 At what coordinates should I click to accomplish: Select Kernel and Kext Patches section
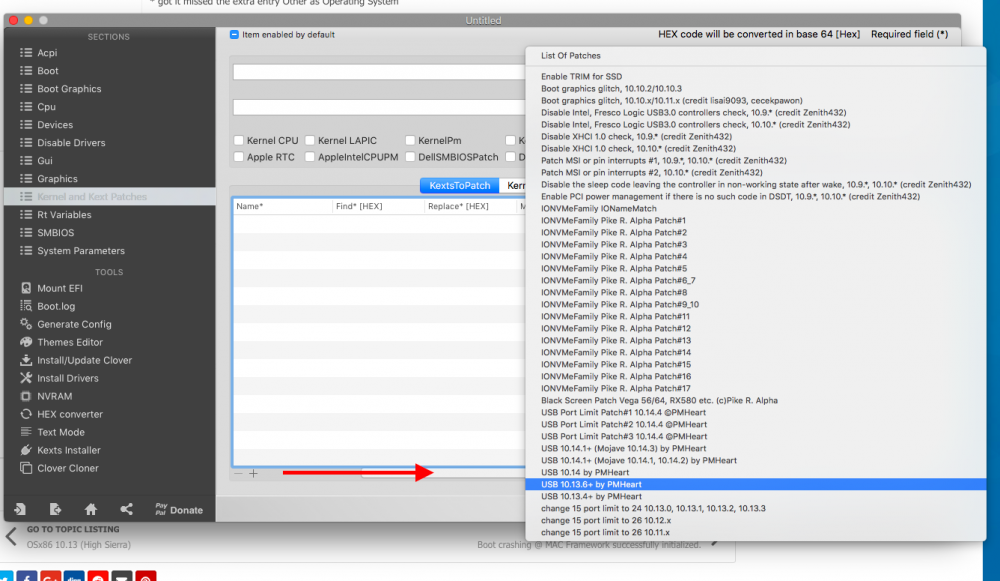point(110,196)
